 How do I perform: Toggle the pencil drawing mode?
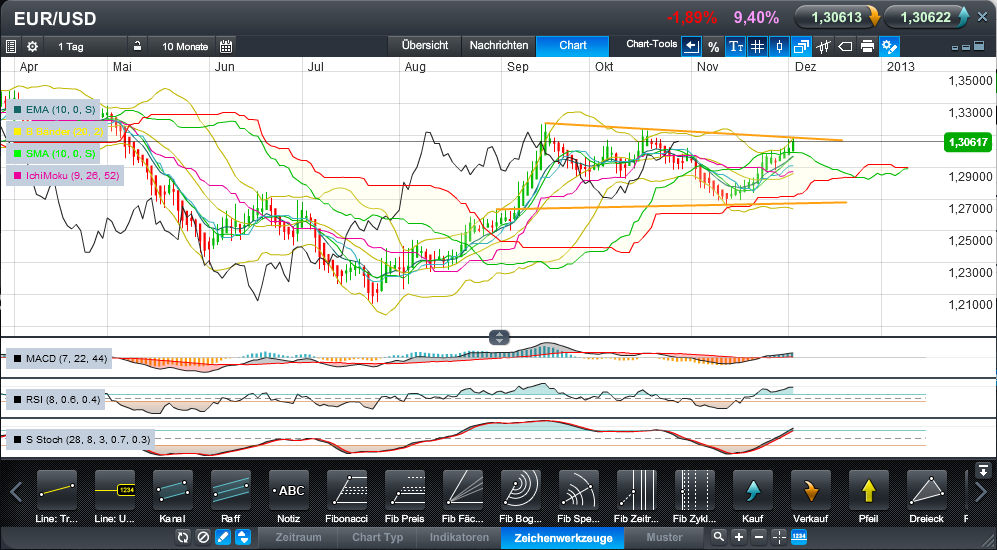tap(223, 537)
